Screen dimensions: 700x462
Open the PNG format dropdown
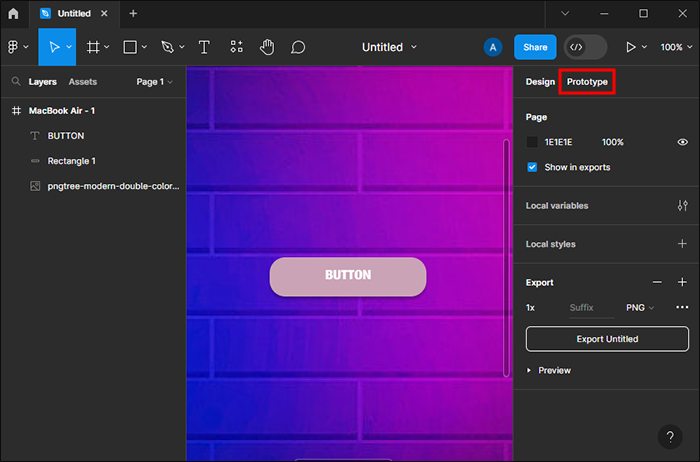point(639,308)
